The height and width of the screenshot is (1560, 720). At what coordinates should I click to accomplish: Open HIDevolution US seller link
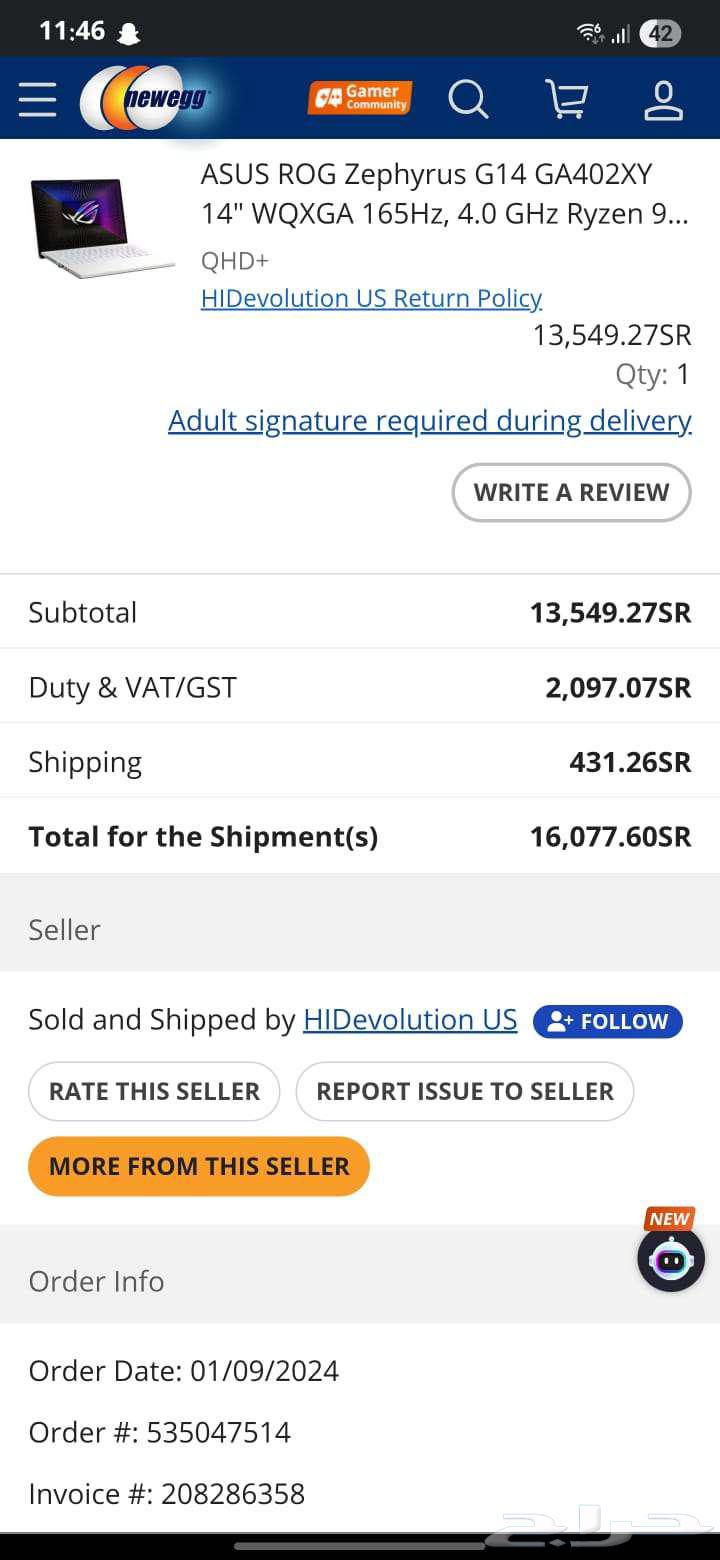coord(410,1019)
